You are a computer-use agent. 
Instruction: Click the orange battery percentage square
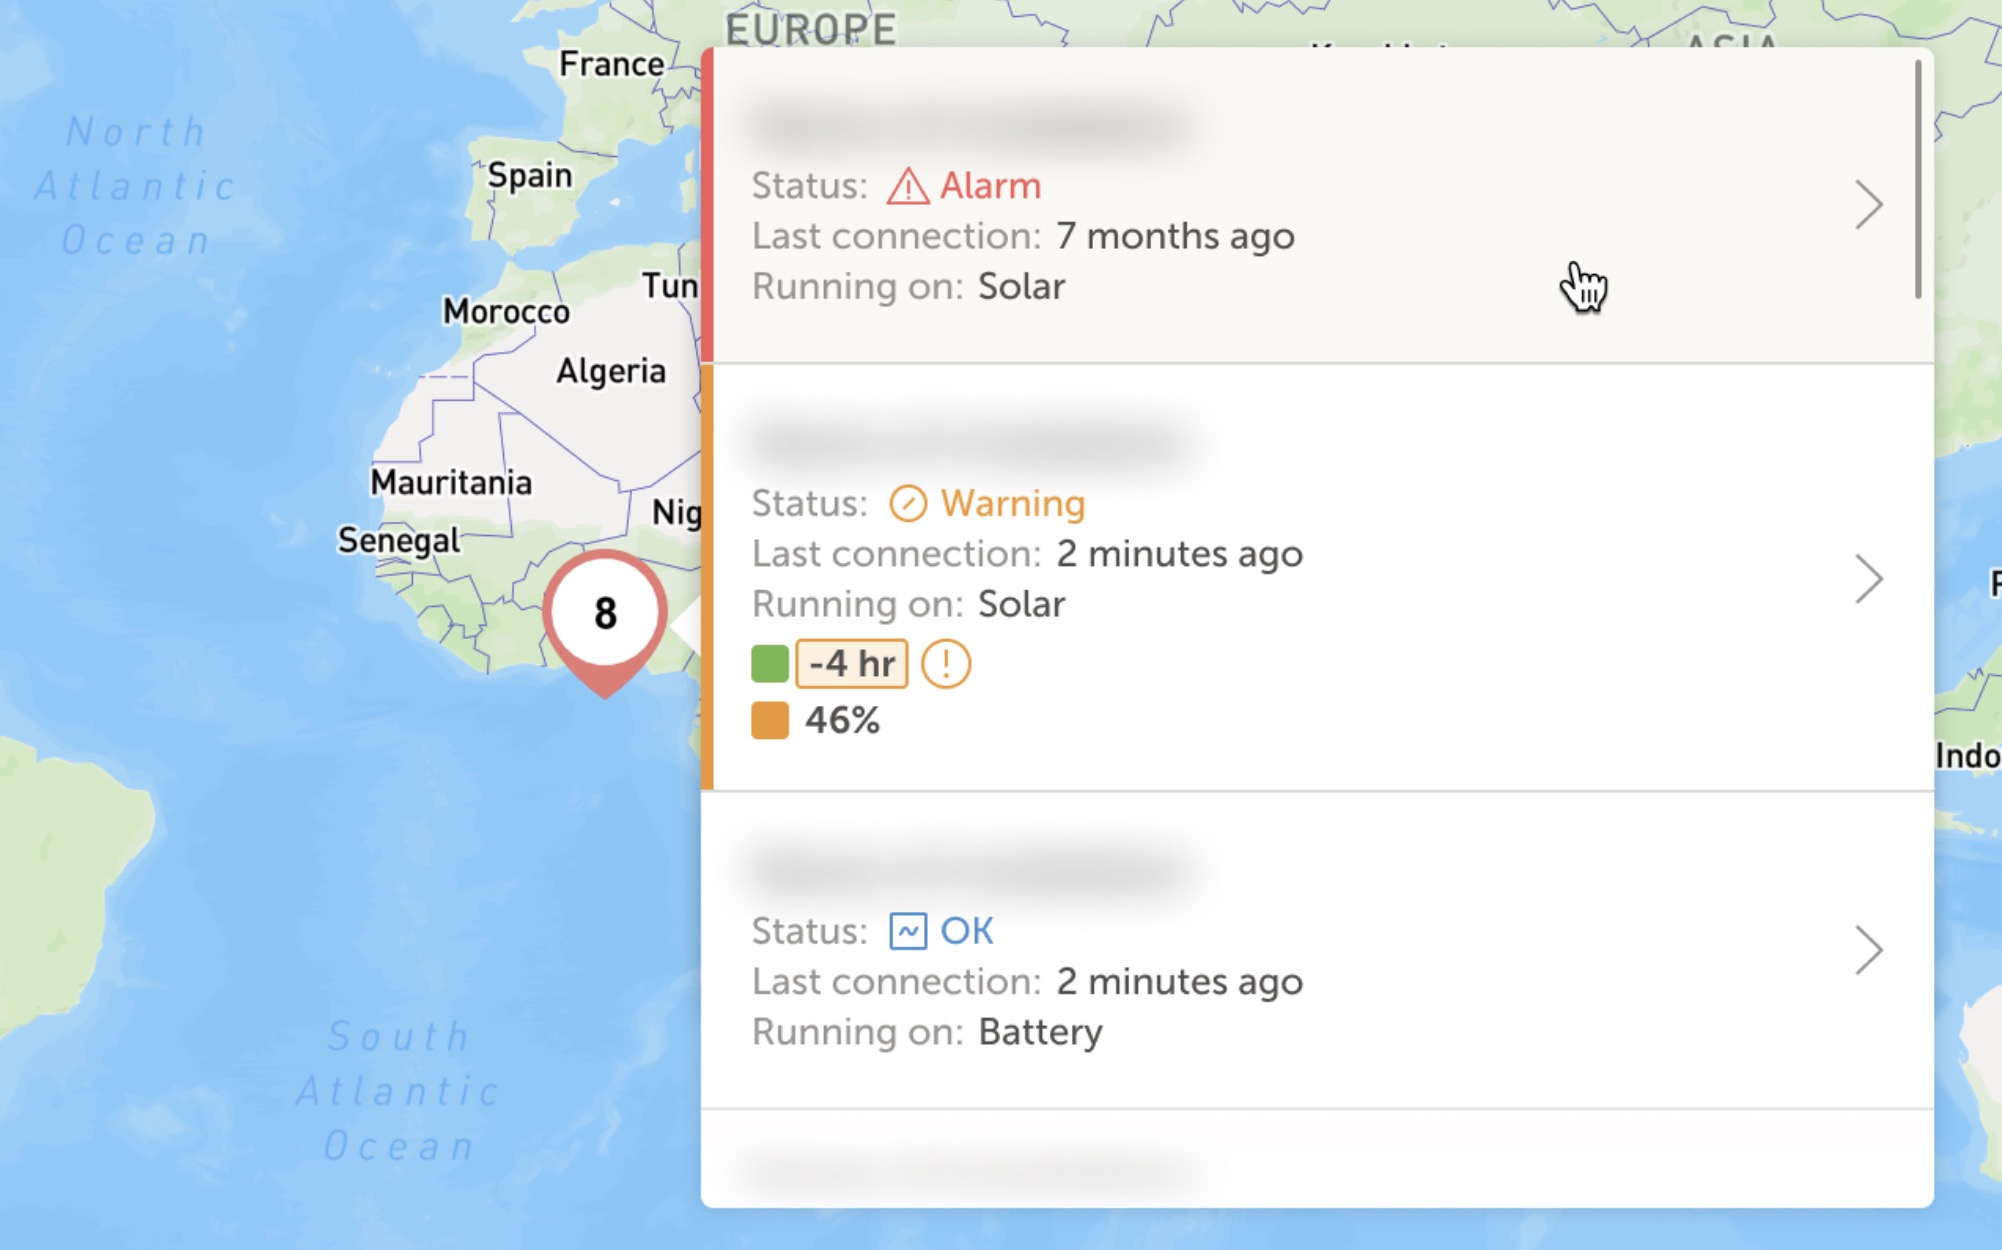(x=768, y=718)
